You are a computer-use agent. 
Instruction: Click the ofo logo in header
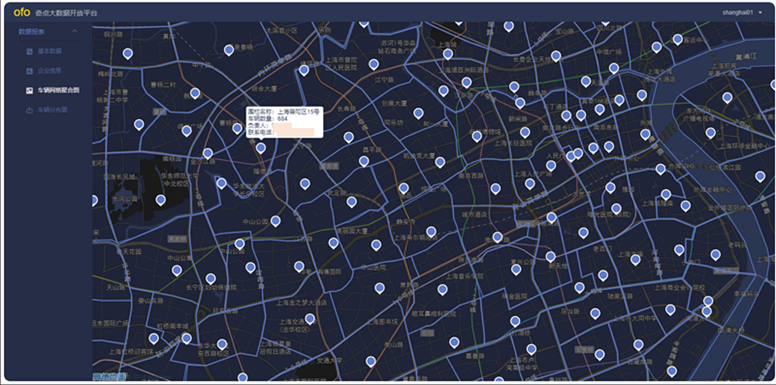pyautogui.click(x=22, y=13)
